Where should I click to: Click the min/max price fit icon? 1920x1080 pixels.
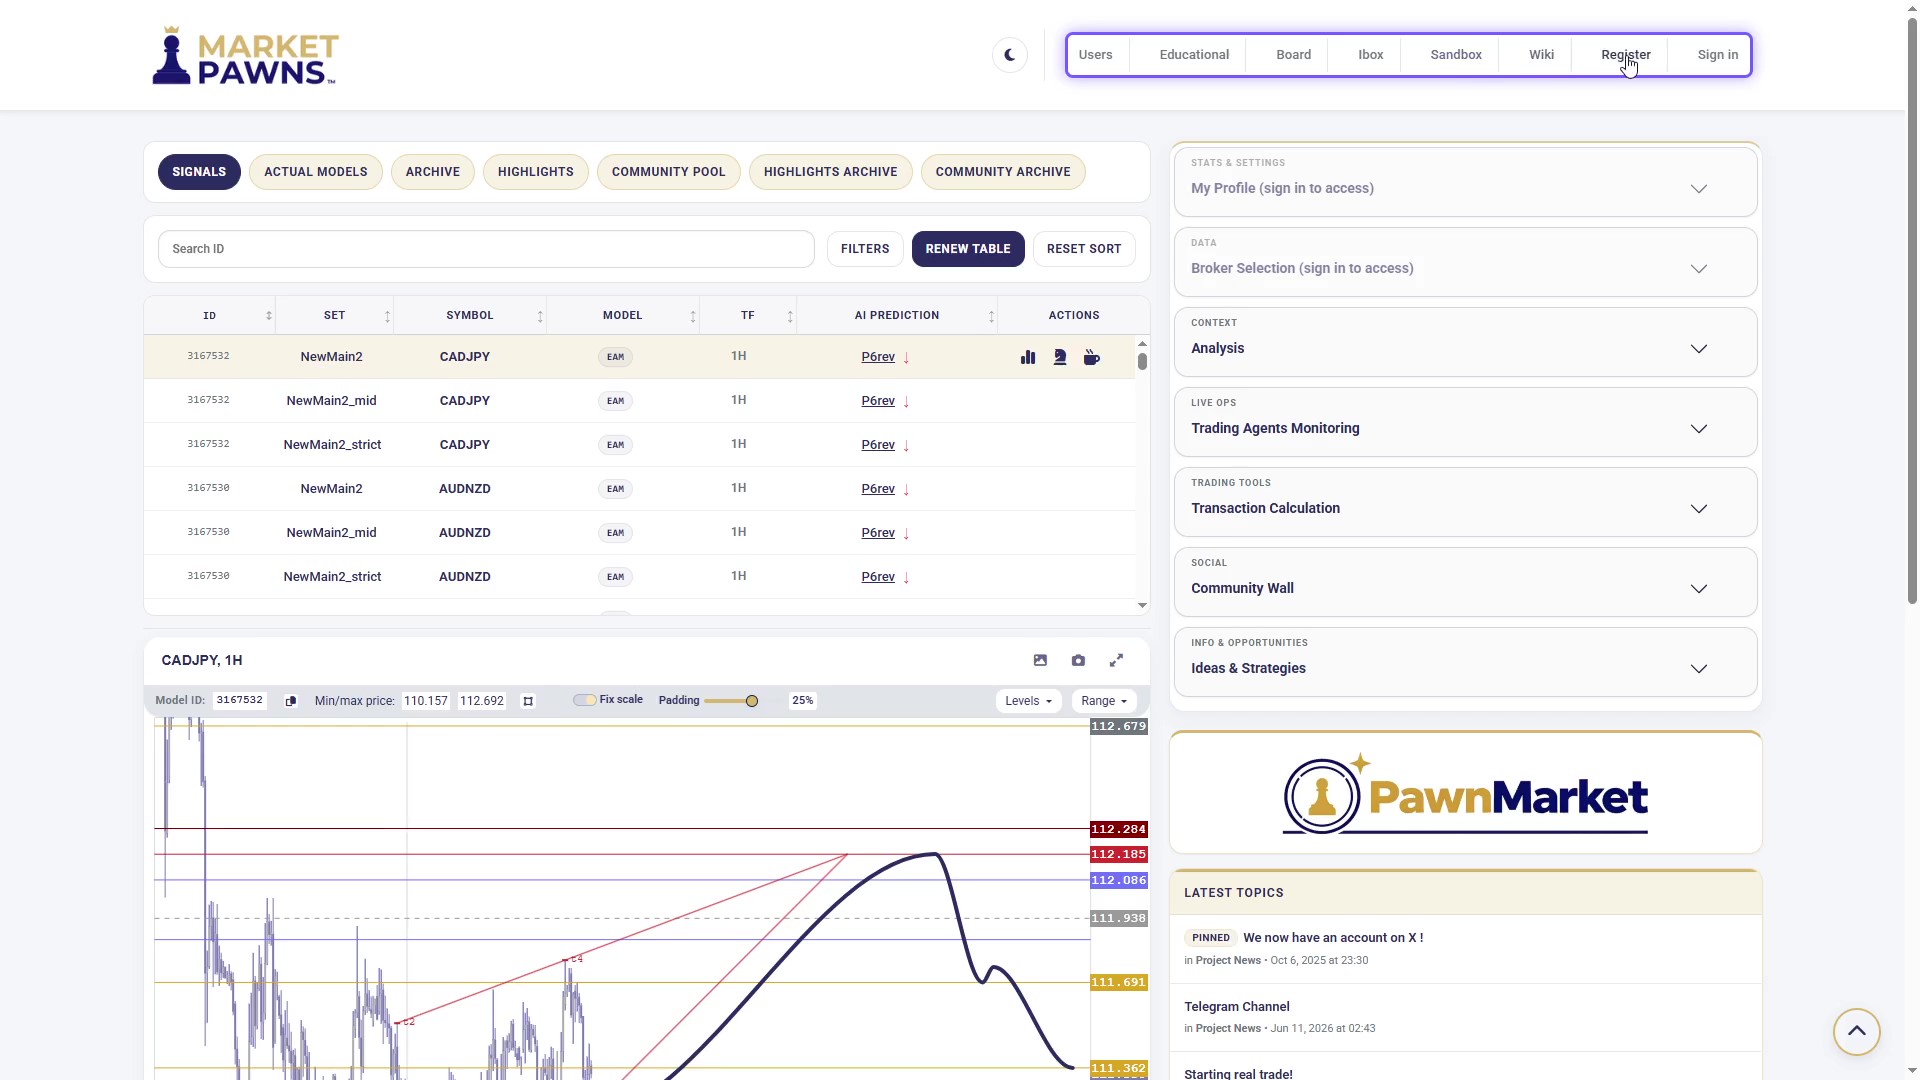pyautogui.click(x=528, y=701)
